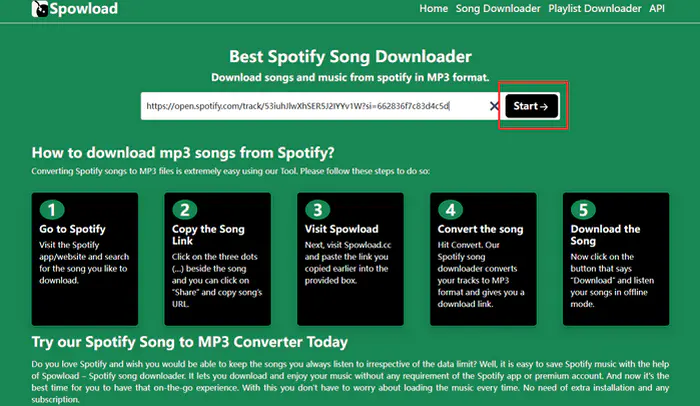Select the "Download the Song" step title
700x406 pixels.
[x=607, y=236]
